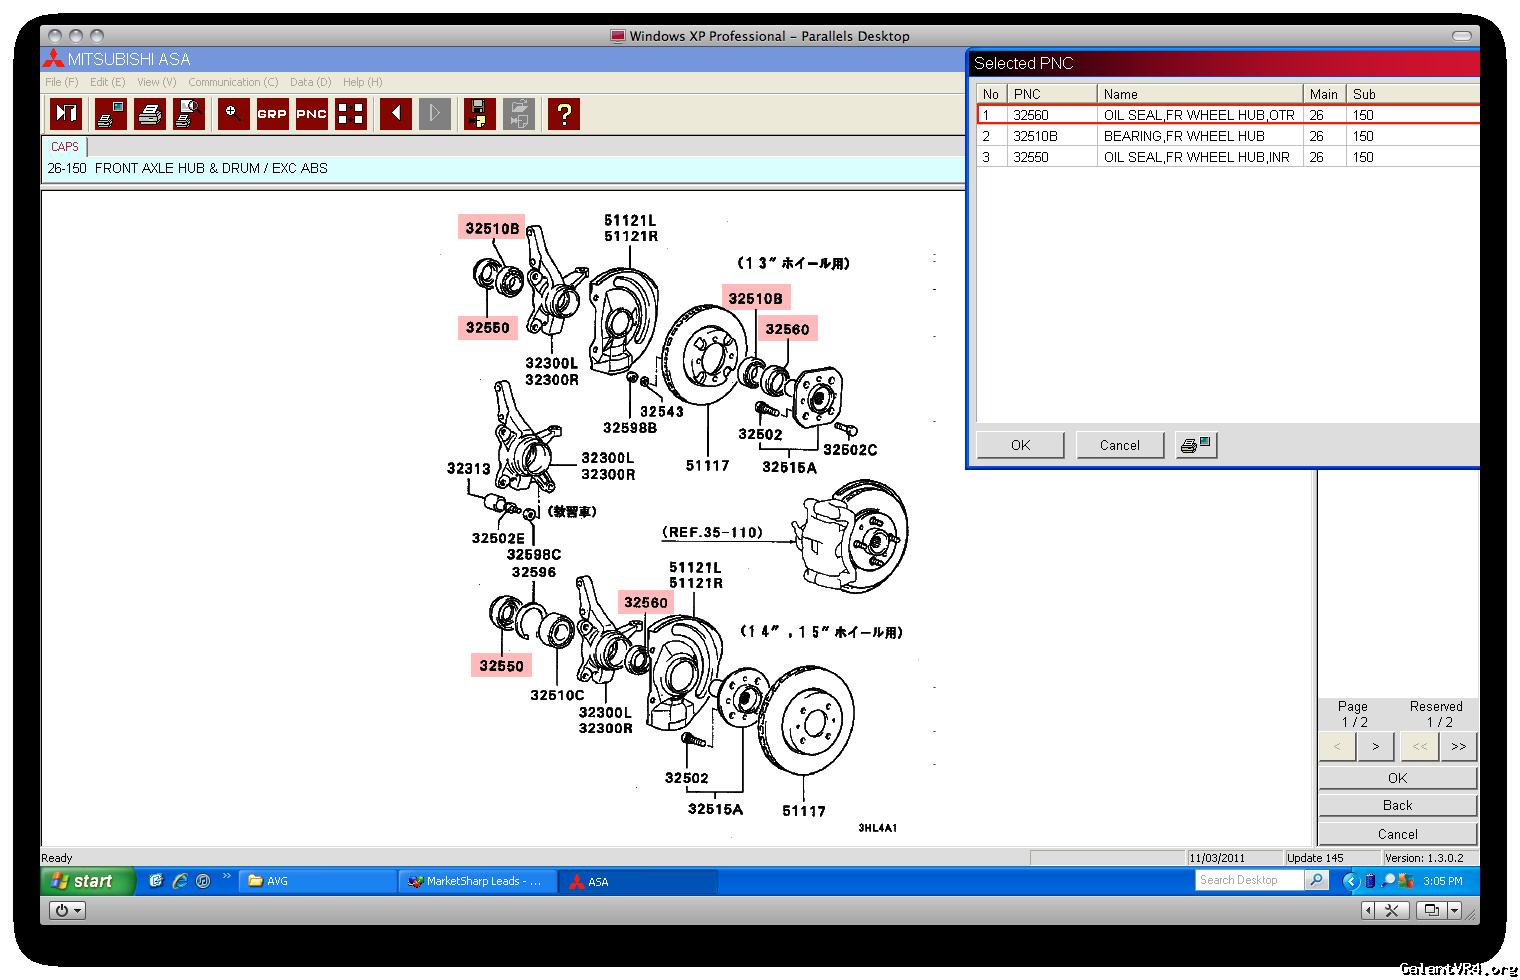Click the Search Desktop input field
This screenshot has width=1520, height=980.
coord(1250,880)
